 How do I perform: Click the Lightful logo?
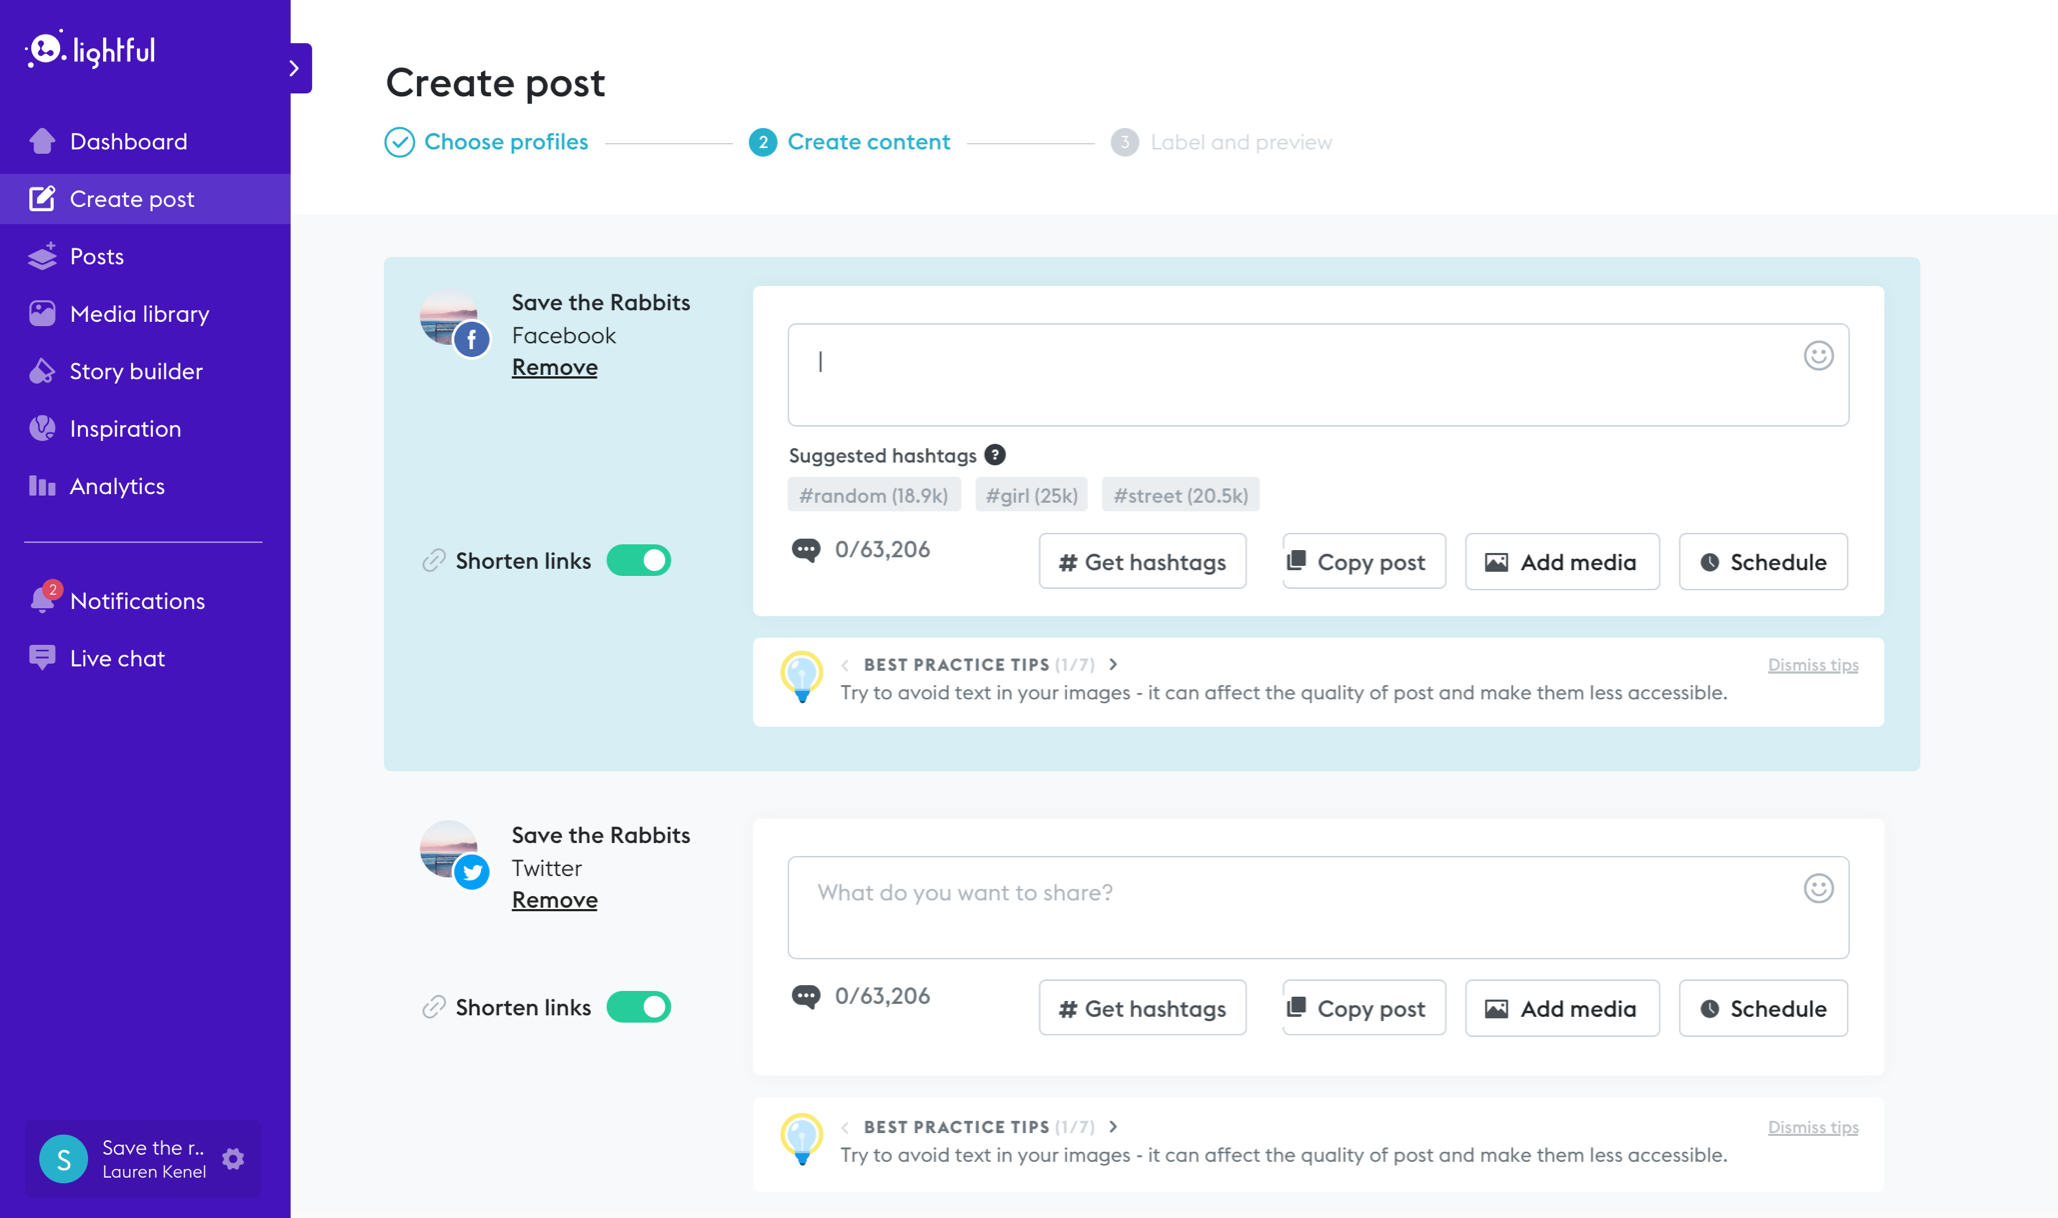(x=91, y=49)
